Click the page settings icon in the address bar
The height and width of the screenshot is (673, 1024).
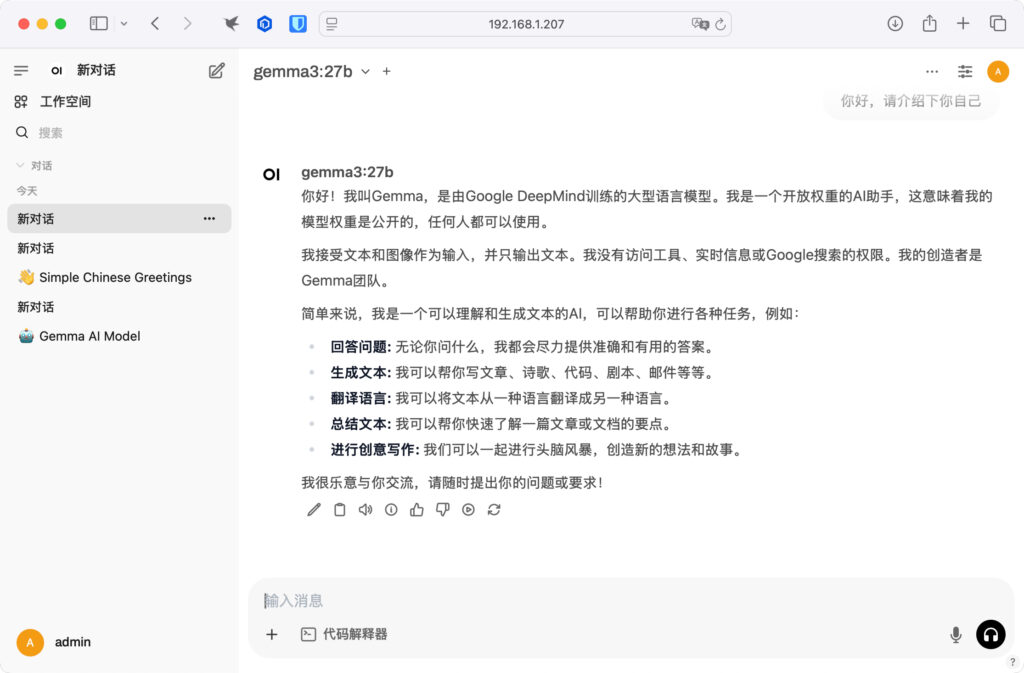[x=332, y=23]
